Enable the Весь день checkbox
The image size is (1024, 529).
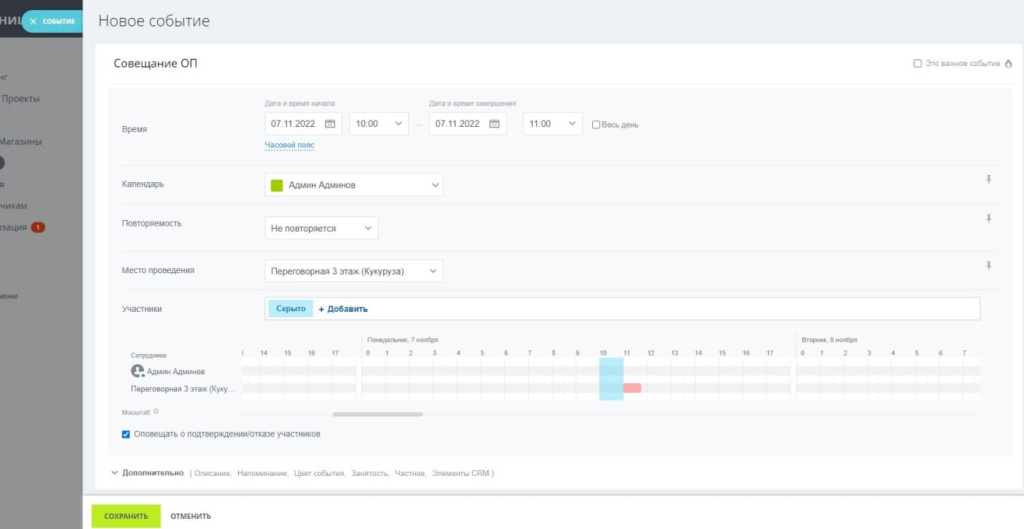pos(596,125)
